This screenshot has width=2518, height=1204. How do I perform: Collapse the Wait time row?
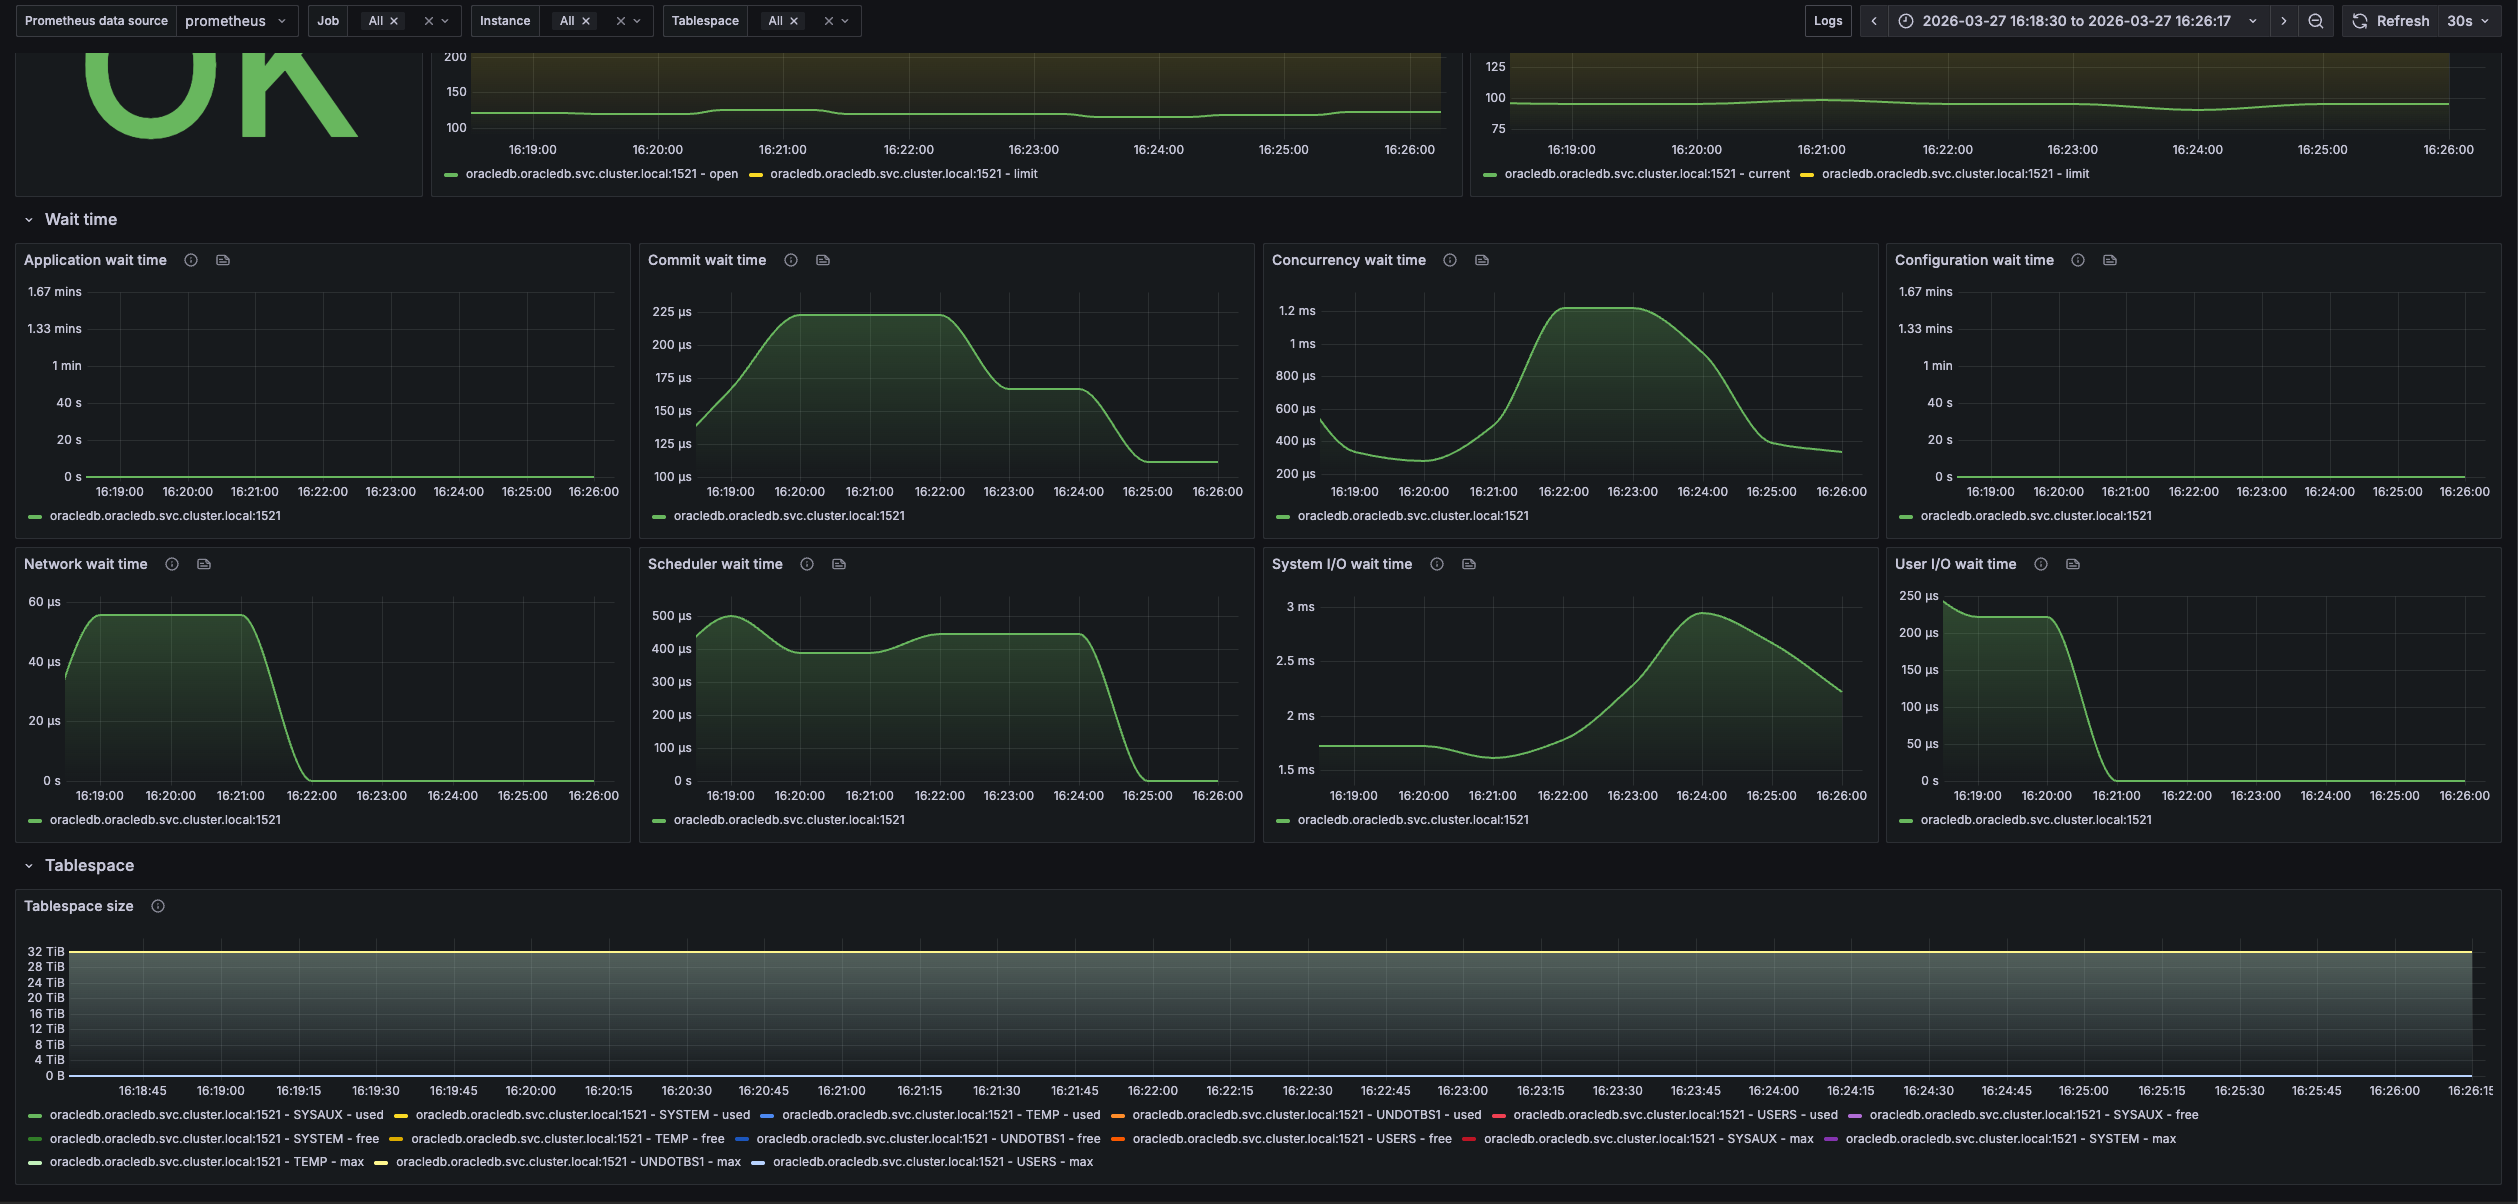click(x=29, y=220)
